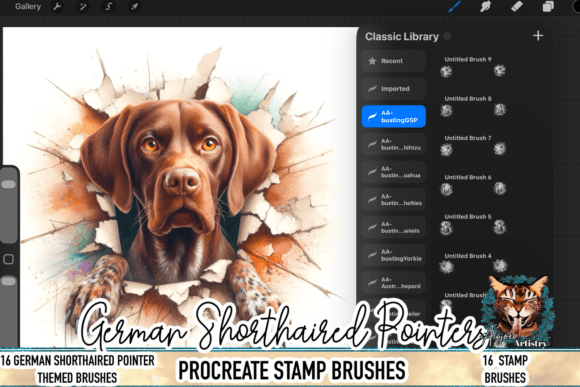Activate the Selection tool (S icon)

coord(109,6)
